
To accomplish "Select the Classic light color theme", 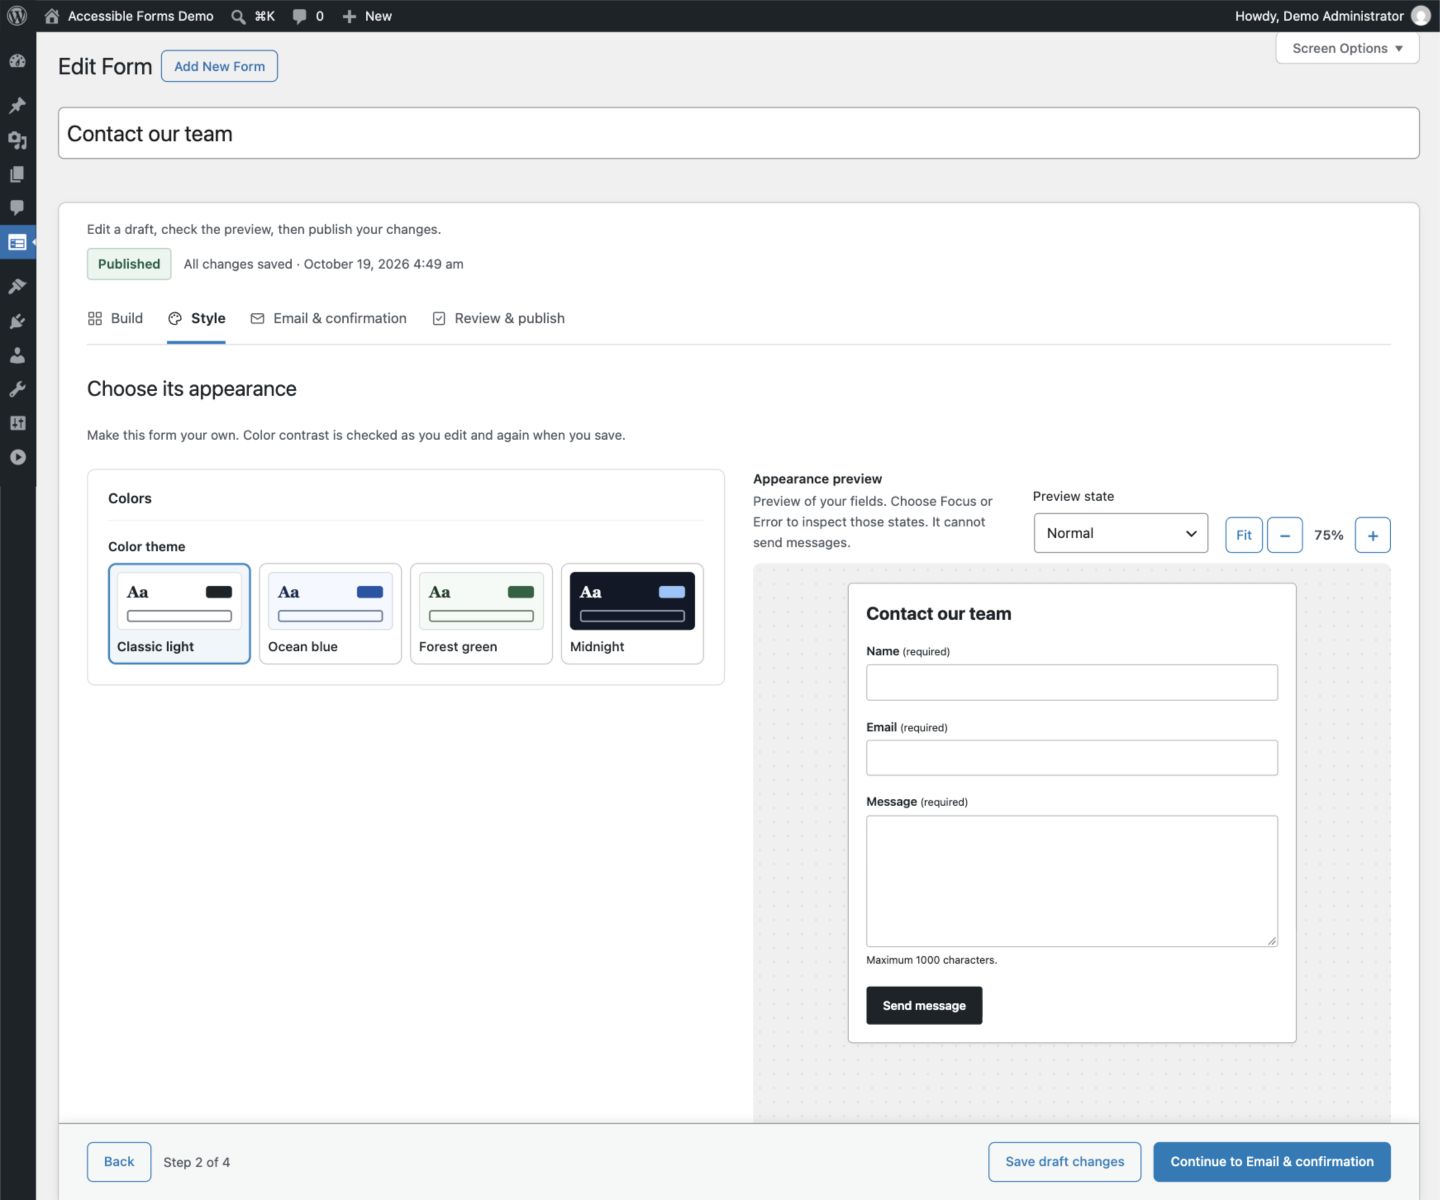I will pyautogui.click(x=179, y=613).
